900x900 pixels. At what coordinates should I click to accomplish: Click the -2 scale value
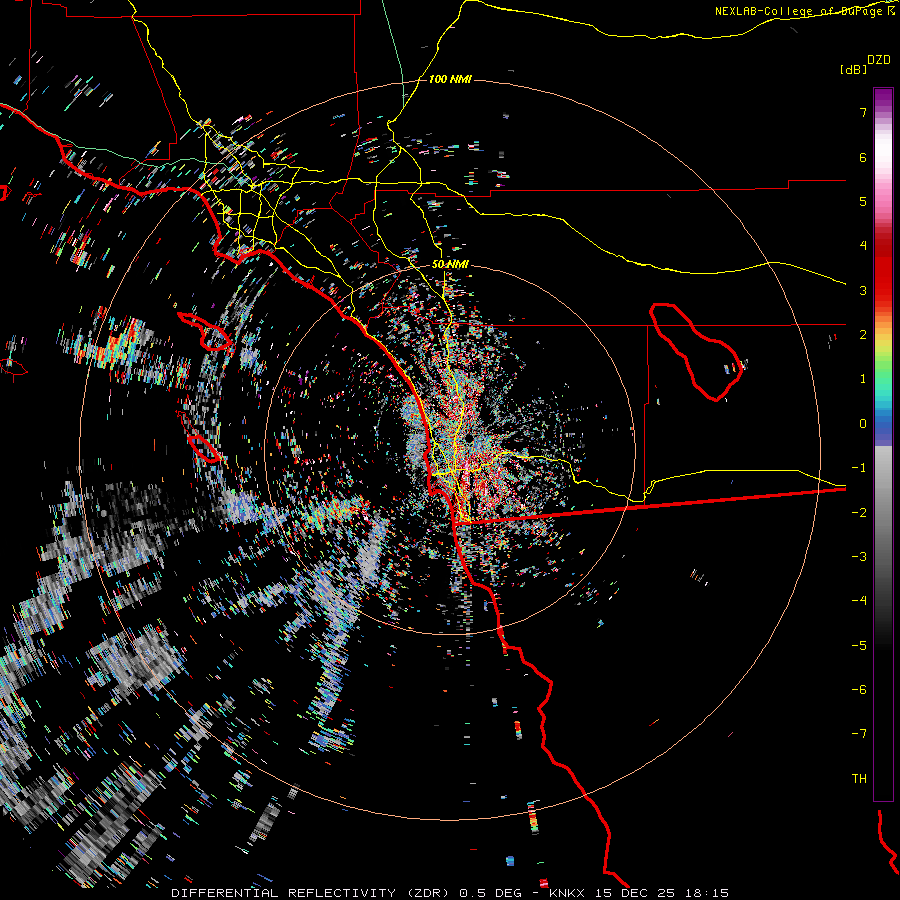click(859, 513)
